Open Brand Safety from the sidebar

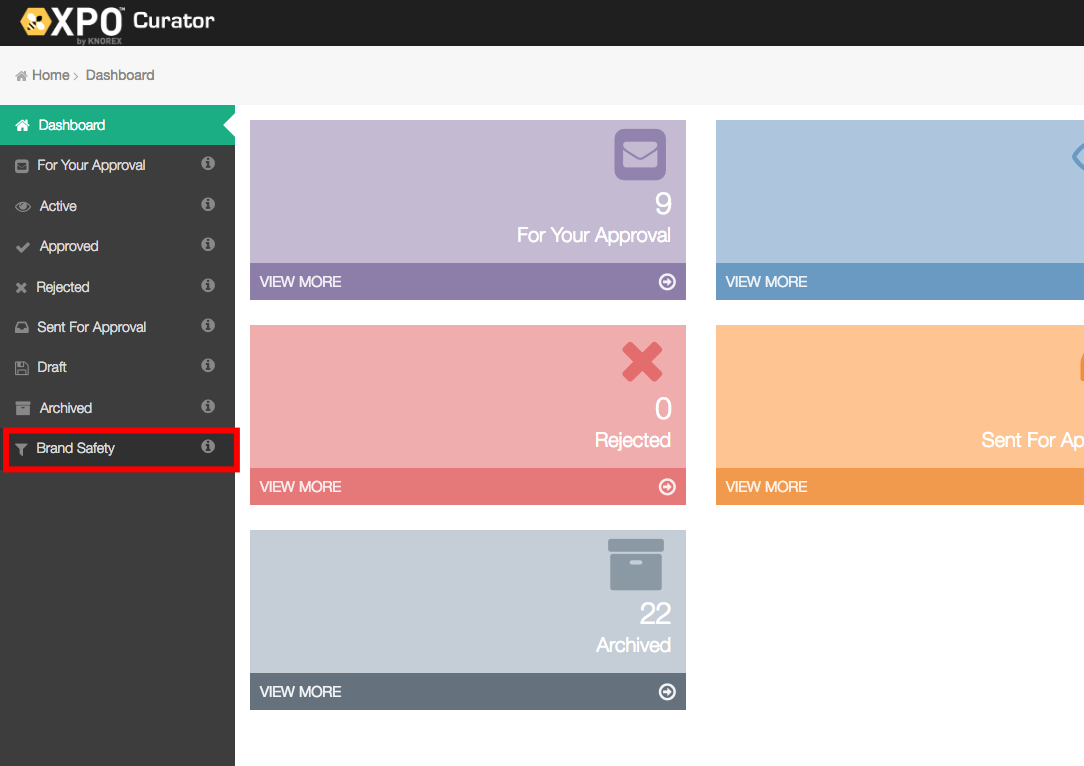[75, 448]
